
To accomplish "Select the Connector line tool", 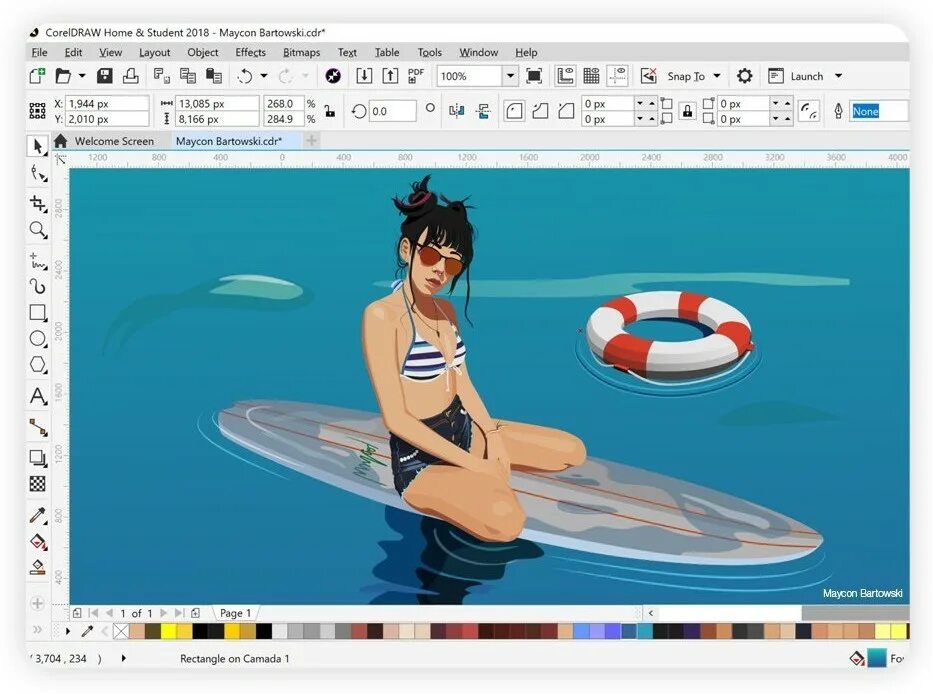I will tap(38, 427).
